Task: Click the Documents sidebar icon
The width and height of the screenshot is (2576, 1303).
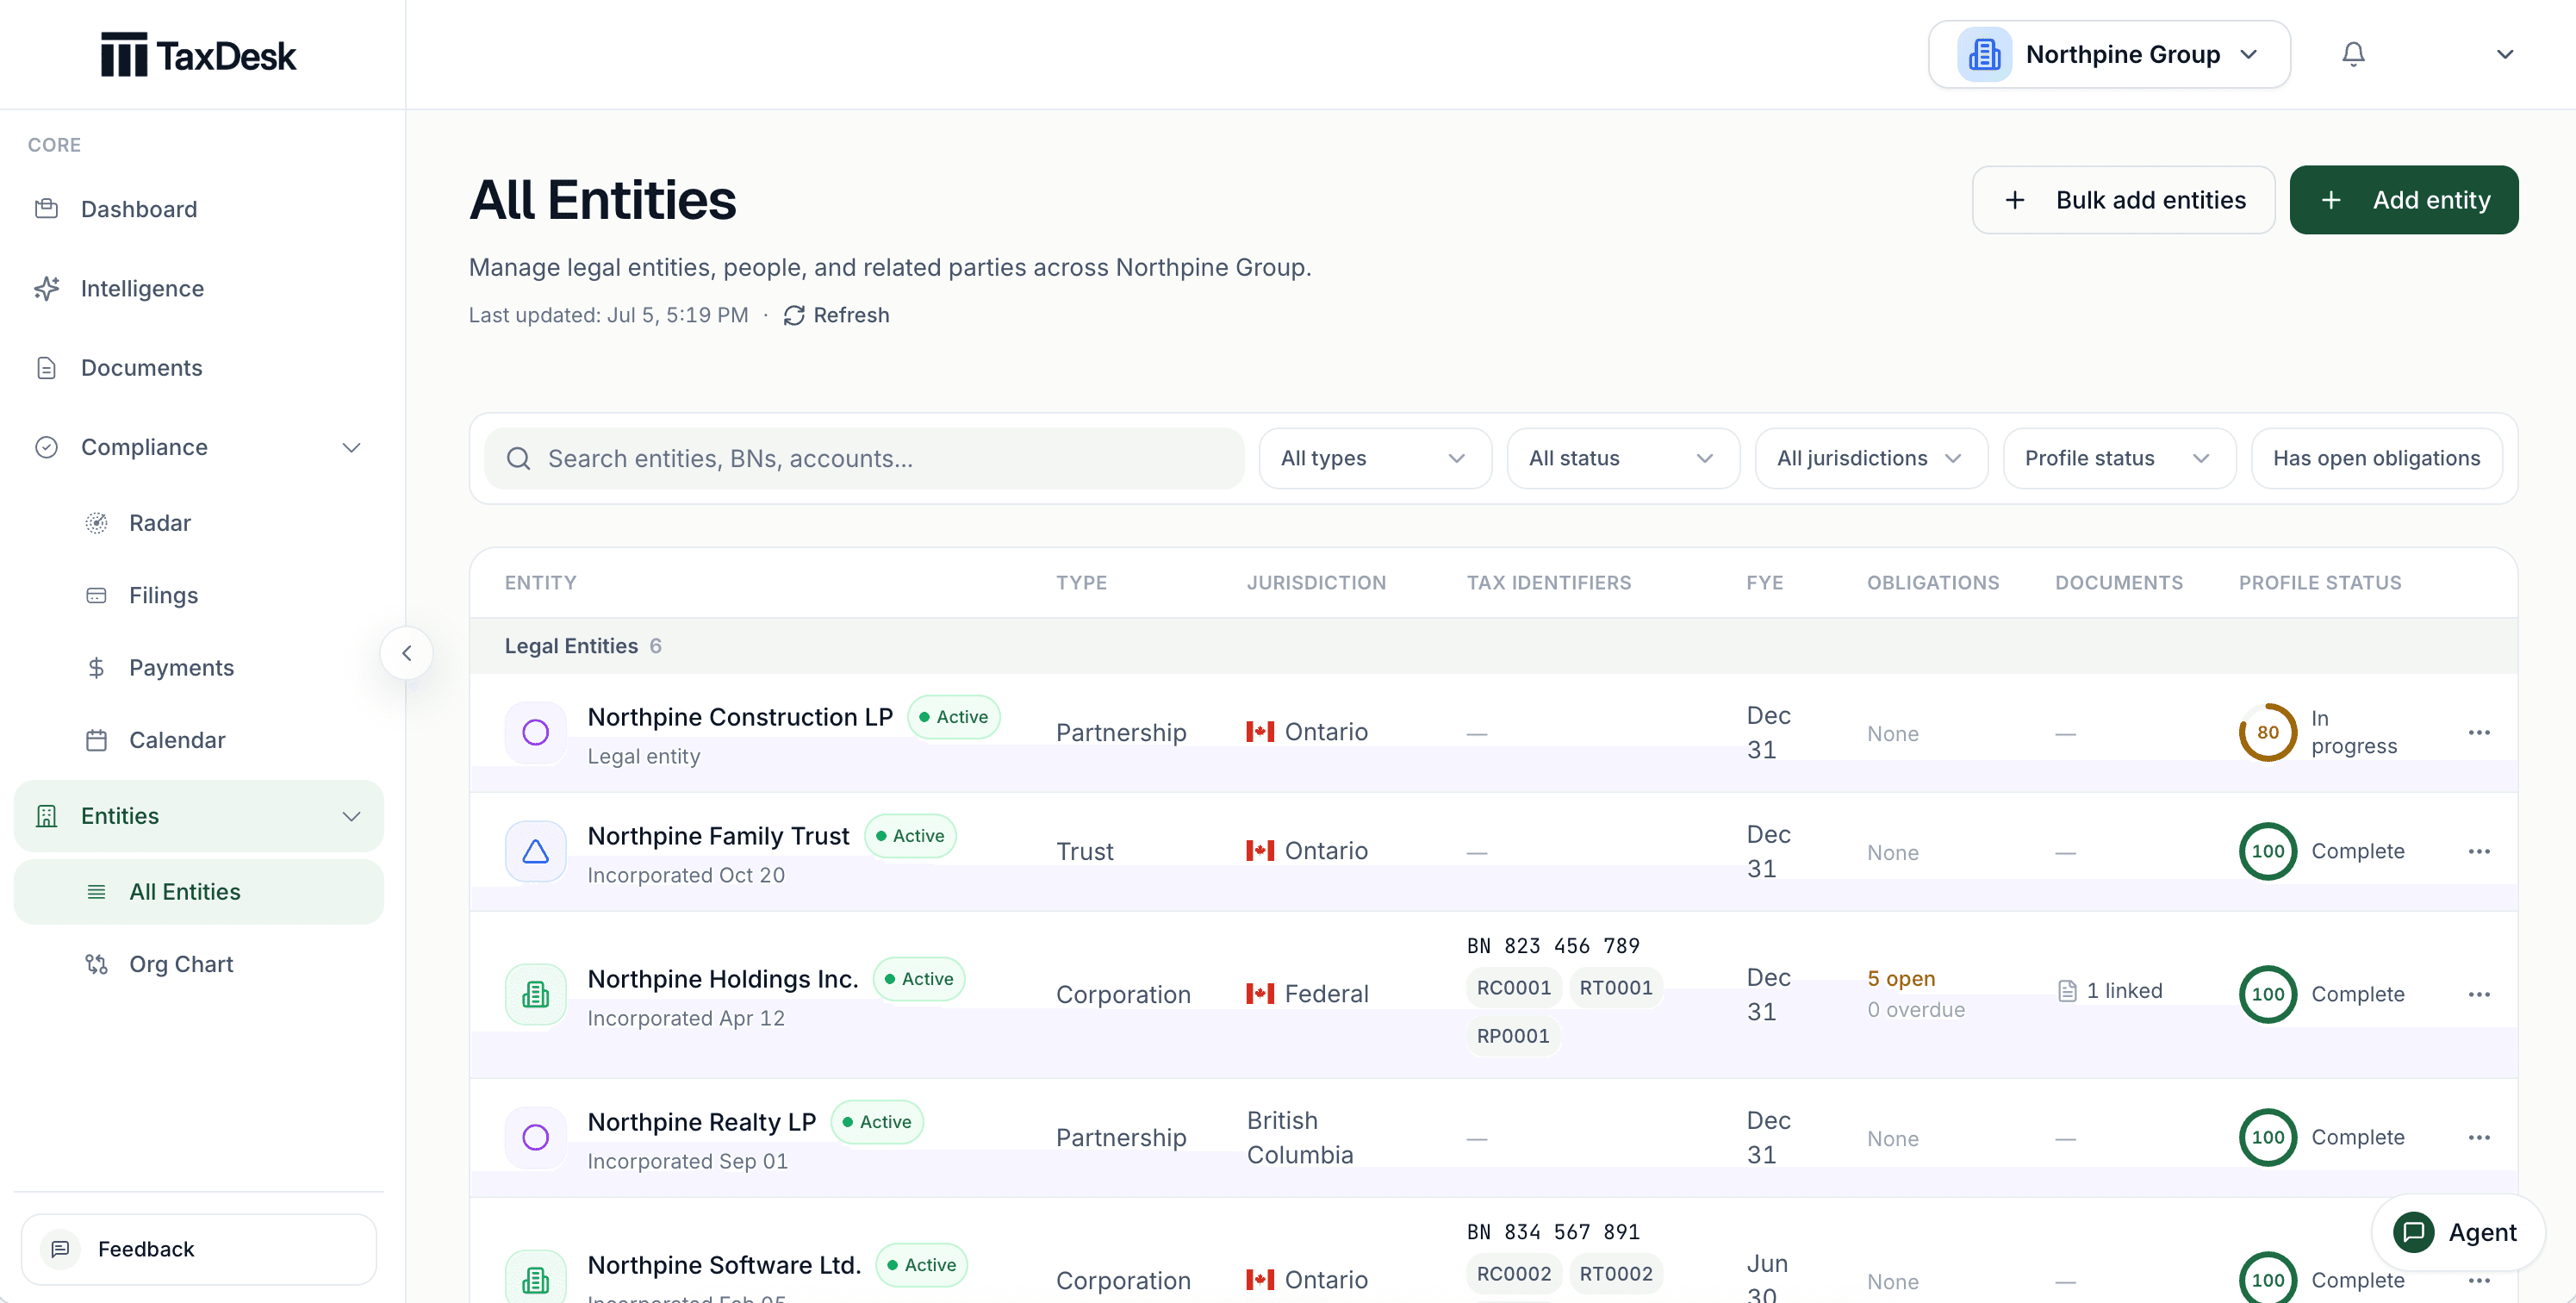Action: click(46, 368)
